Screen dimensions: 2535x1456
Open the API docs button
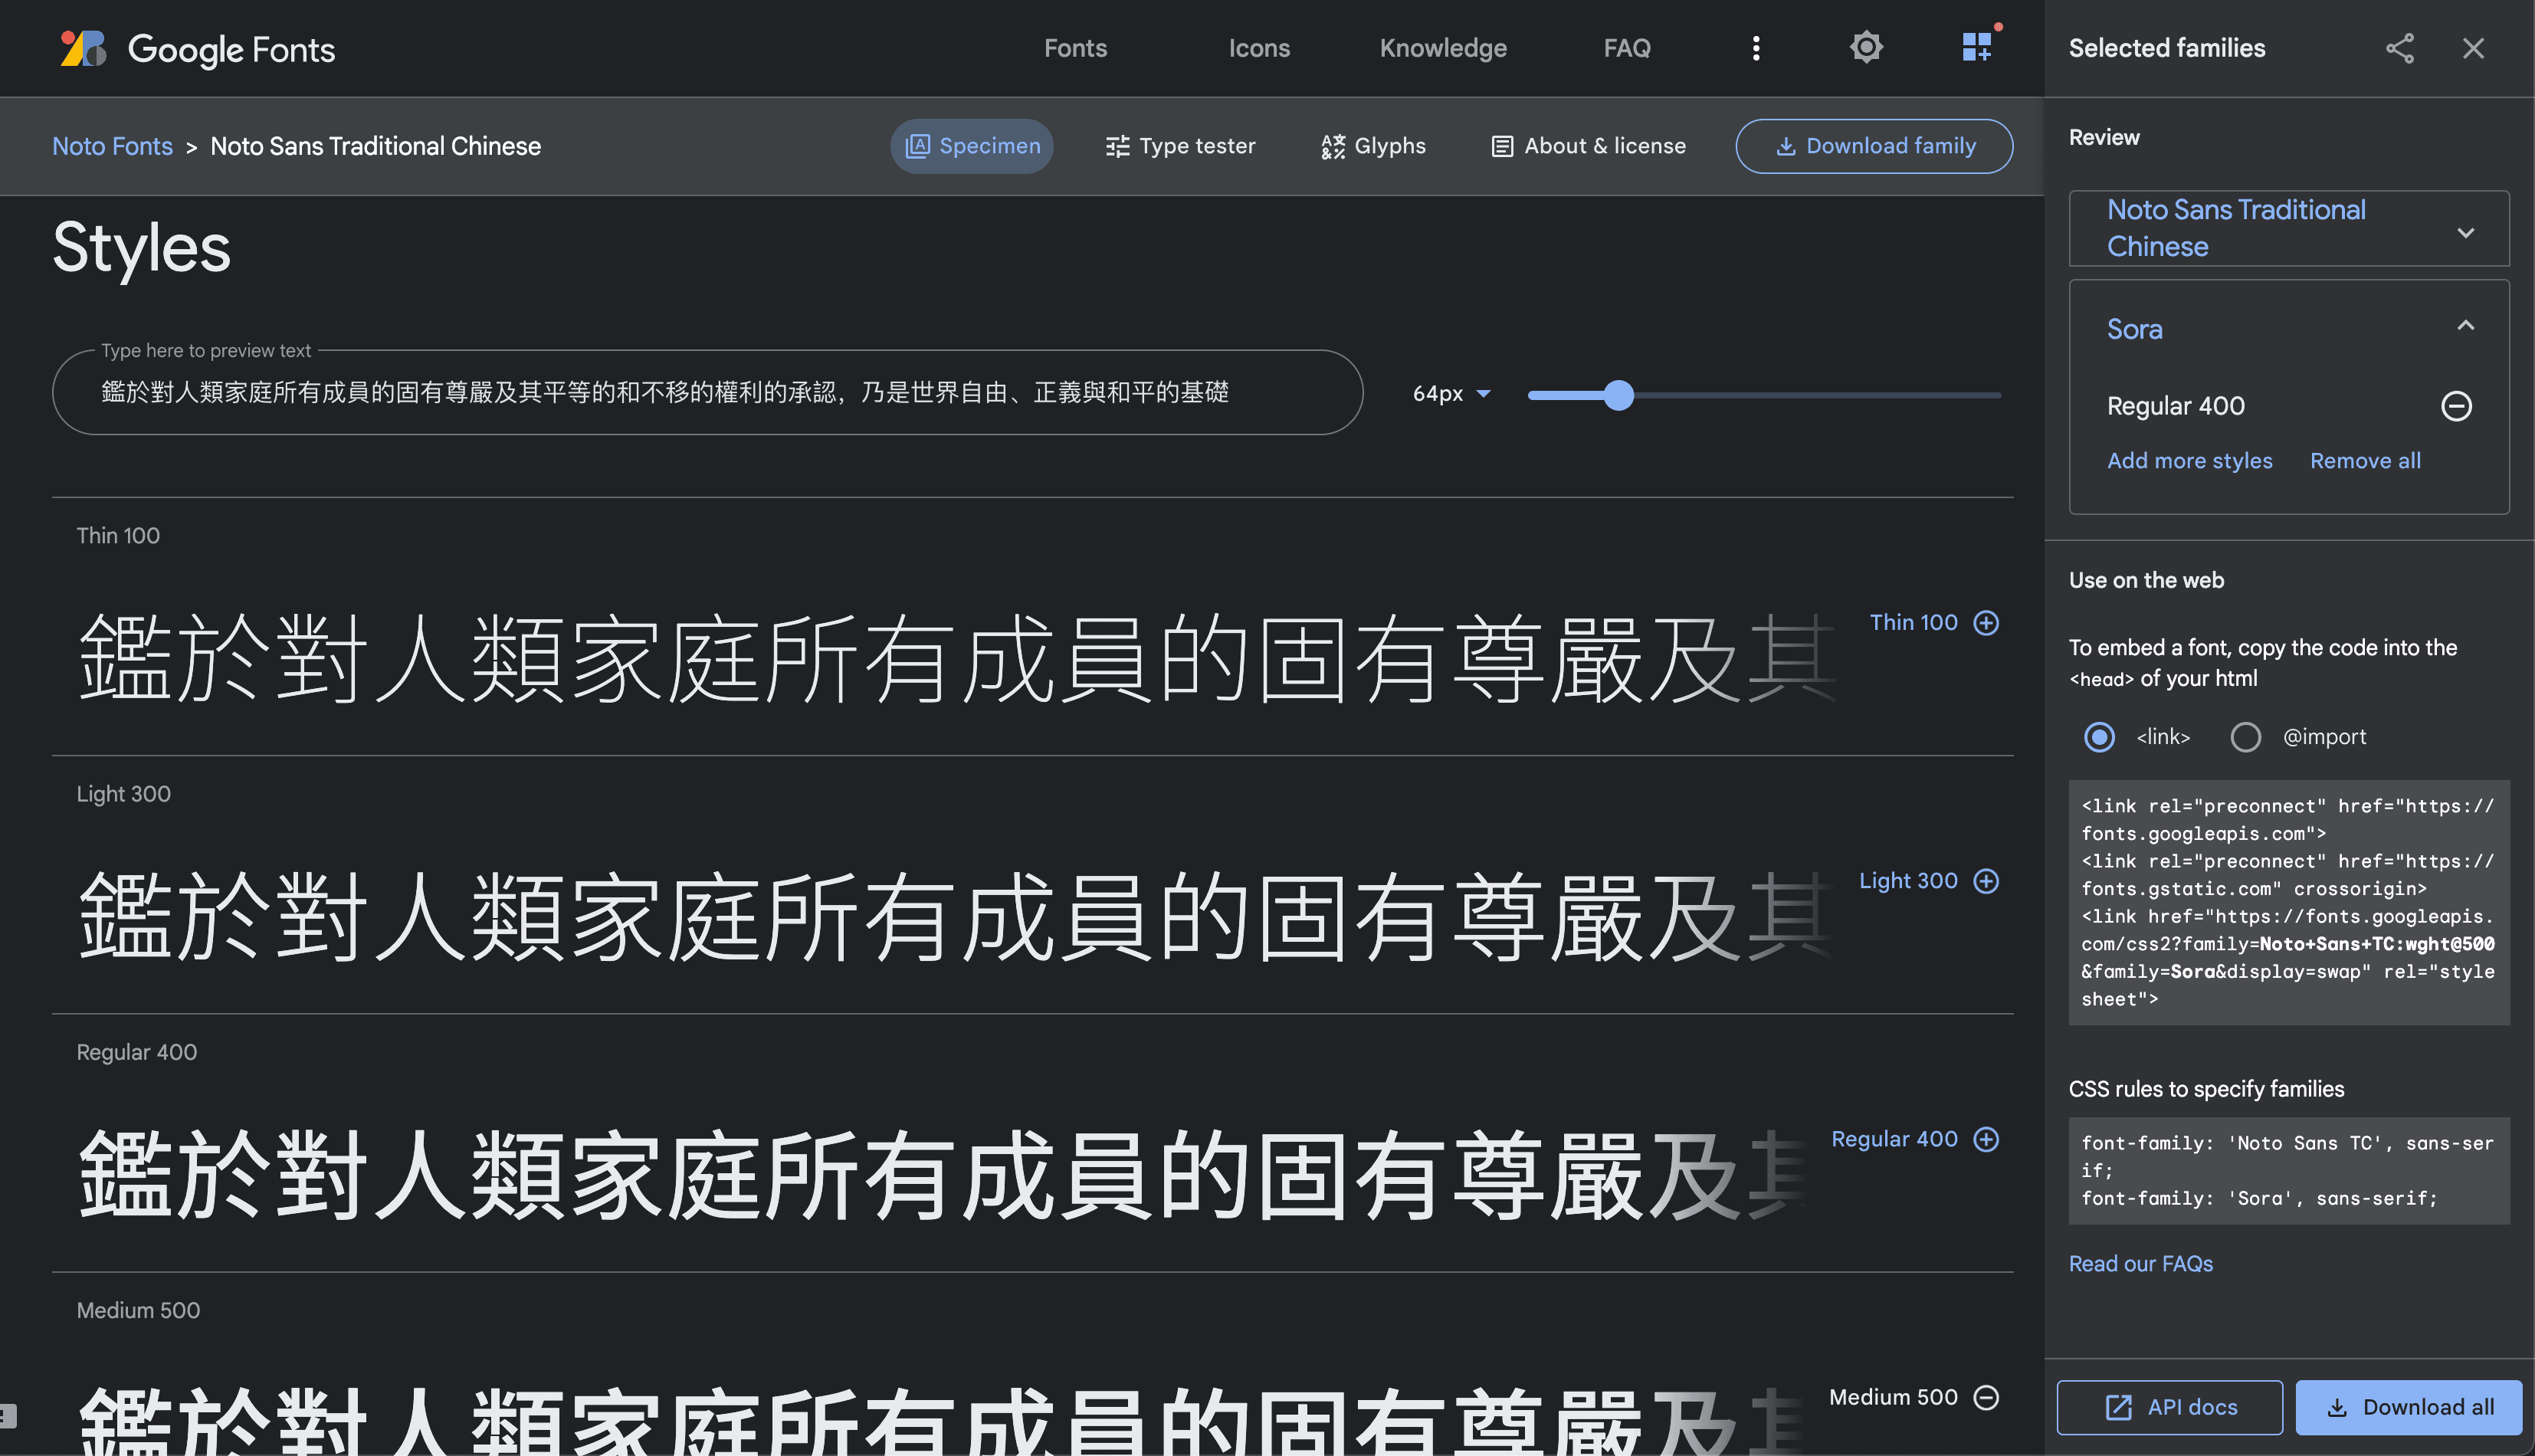coord(2169,1407)
